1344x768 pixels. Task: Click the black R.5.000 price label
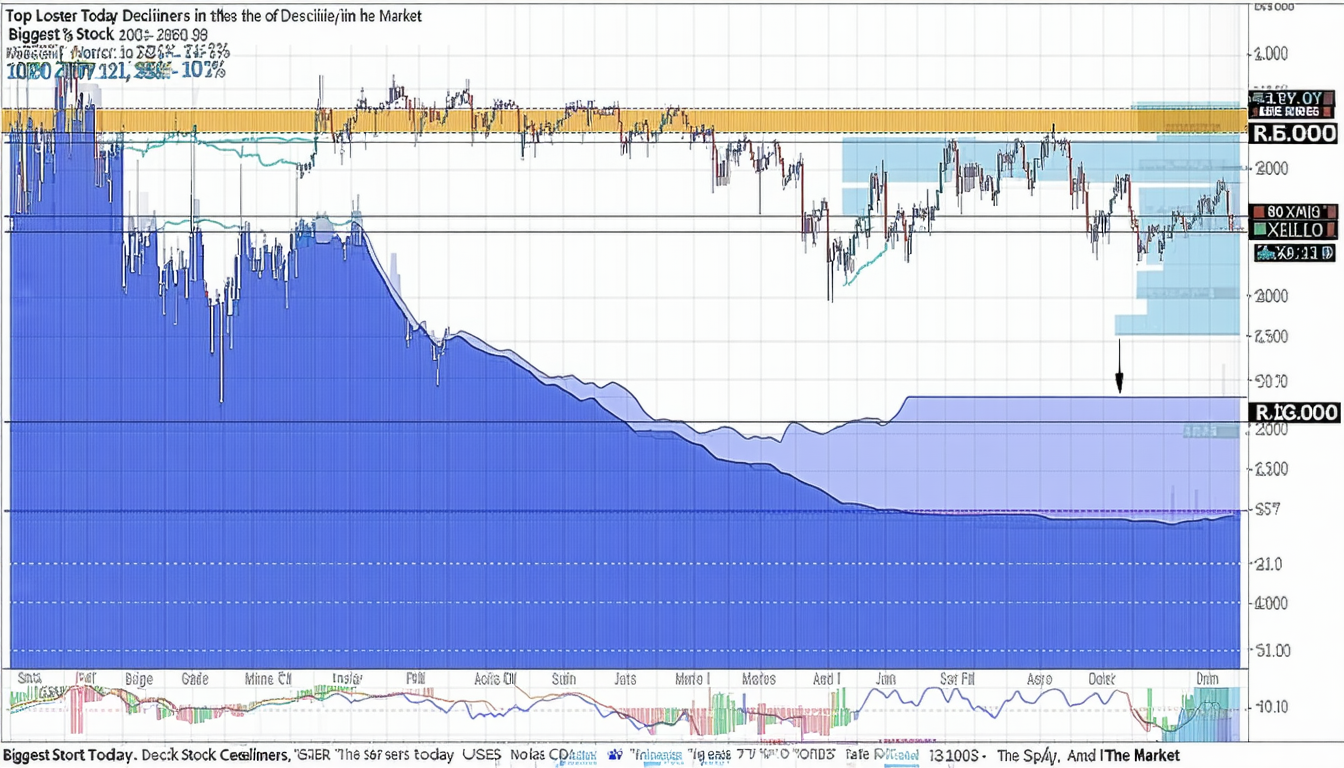1293,134
